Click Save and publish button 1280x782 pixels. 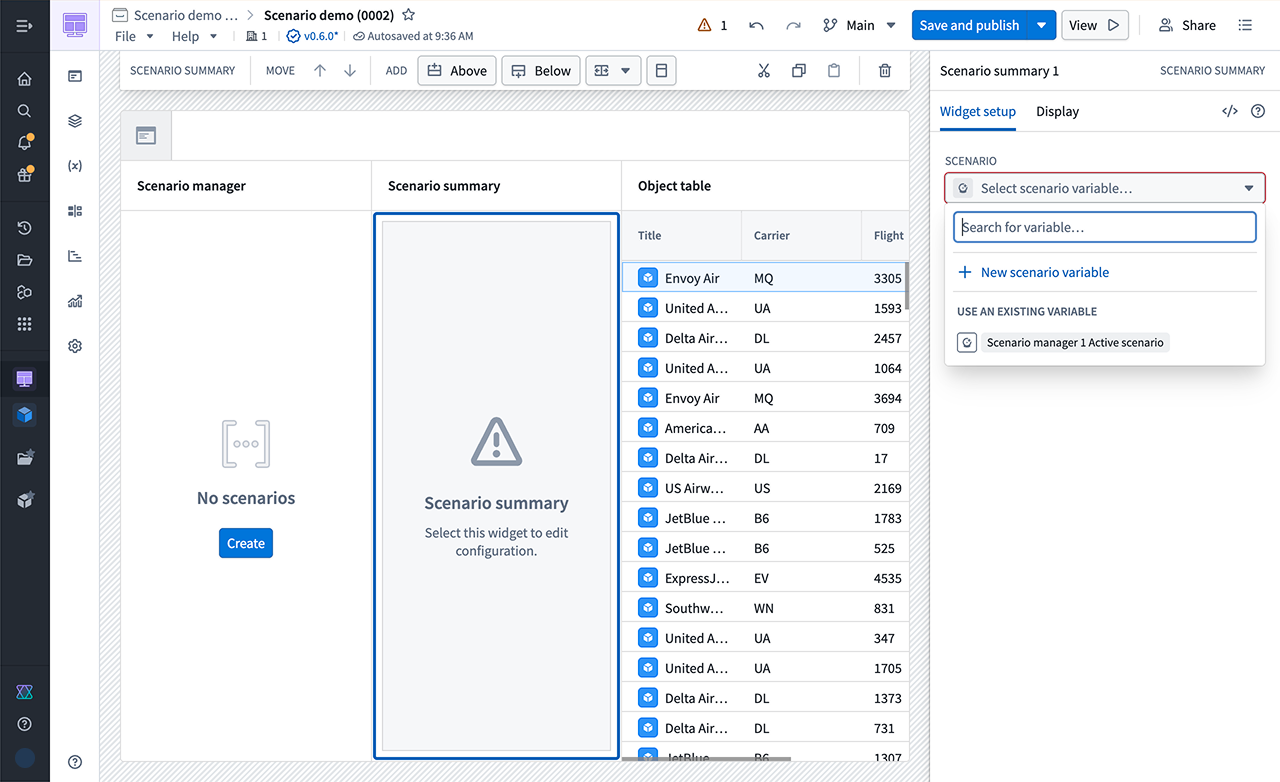click(970, 25)
